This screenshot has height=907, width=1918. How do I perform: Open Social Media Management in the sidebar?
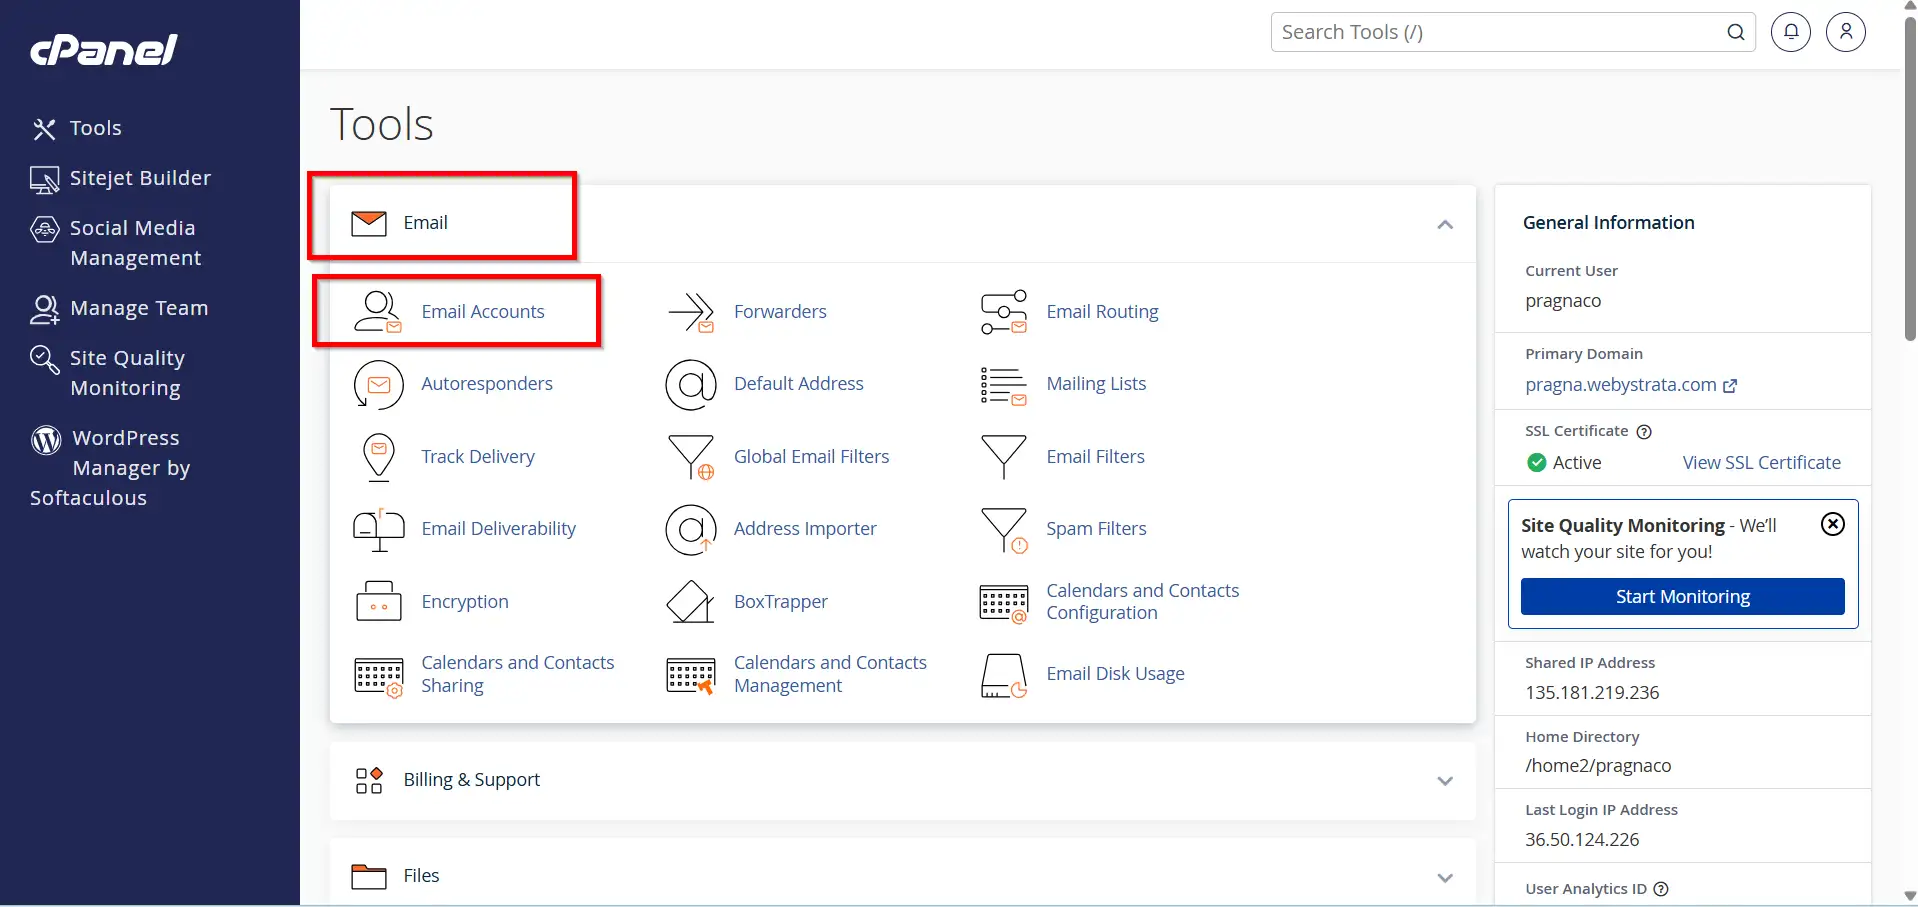[x=134, y=243]
